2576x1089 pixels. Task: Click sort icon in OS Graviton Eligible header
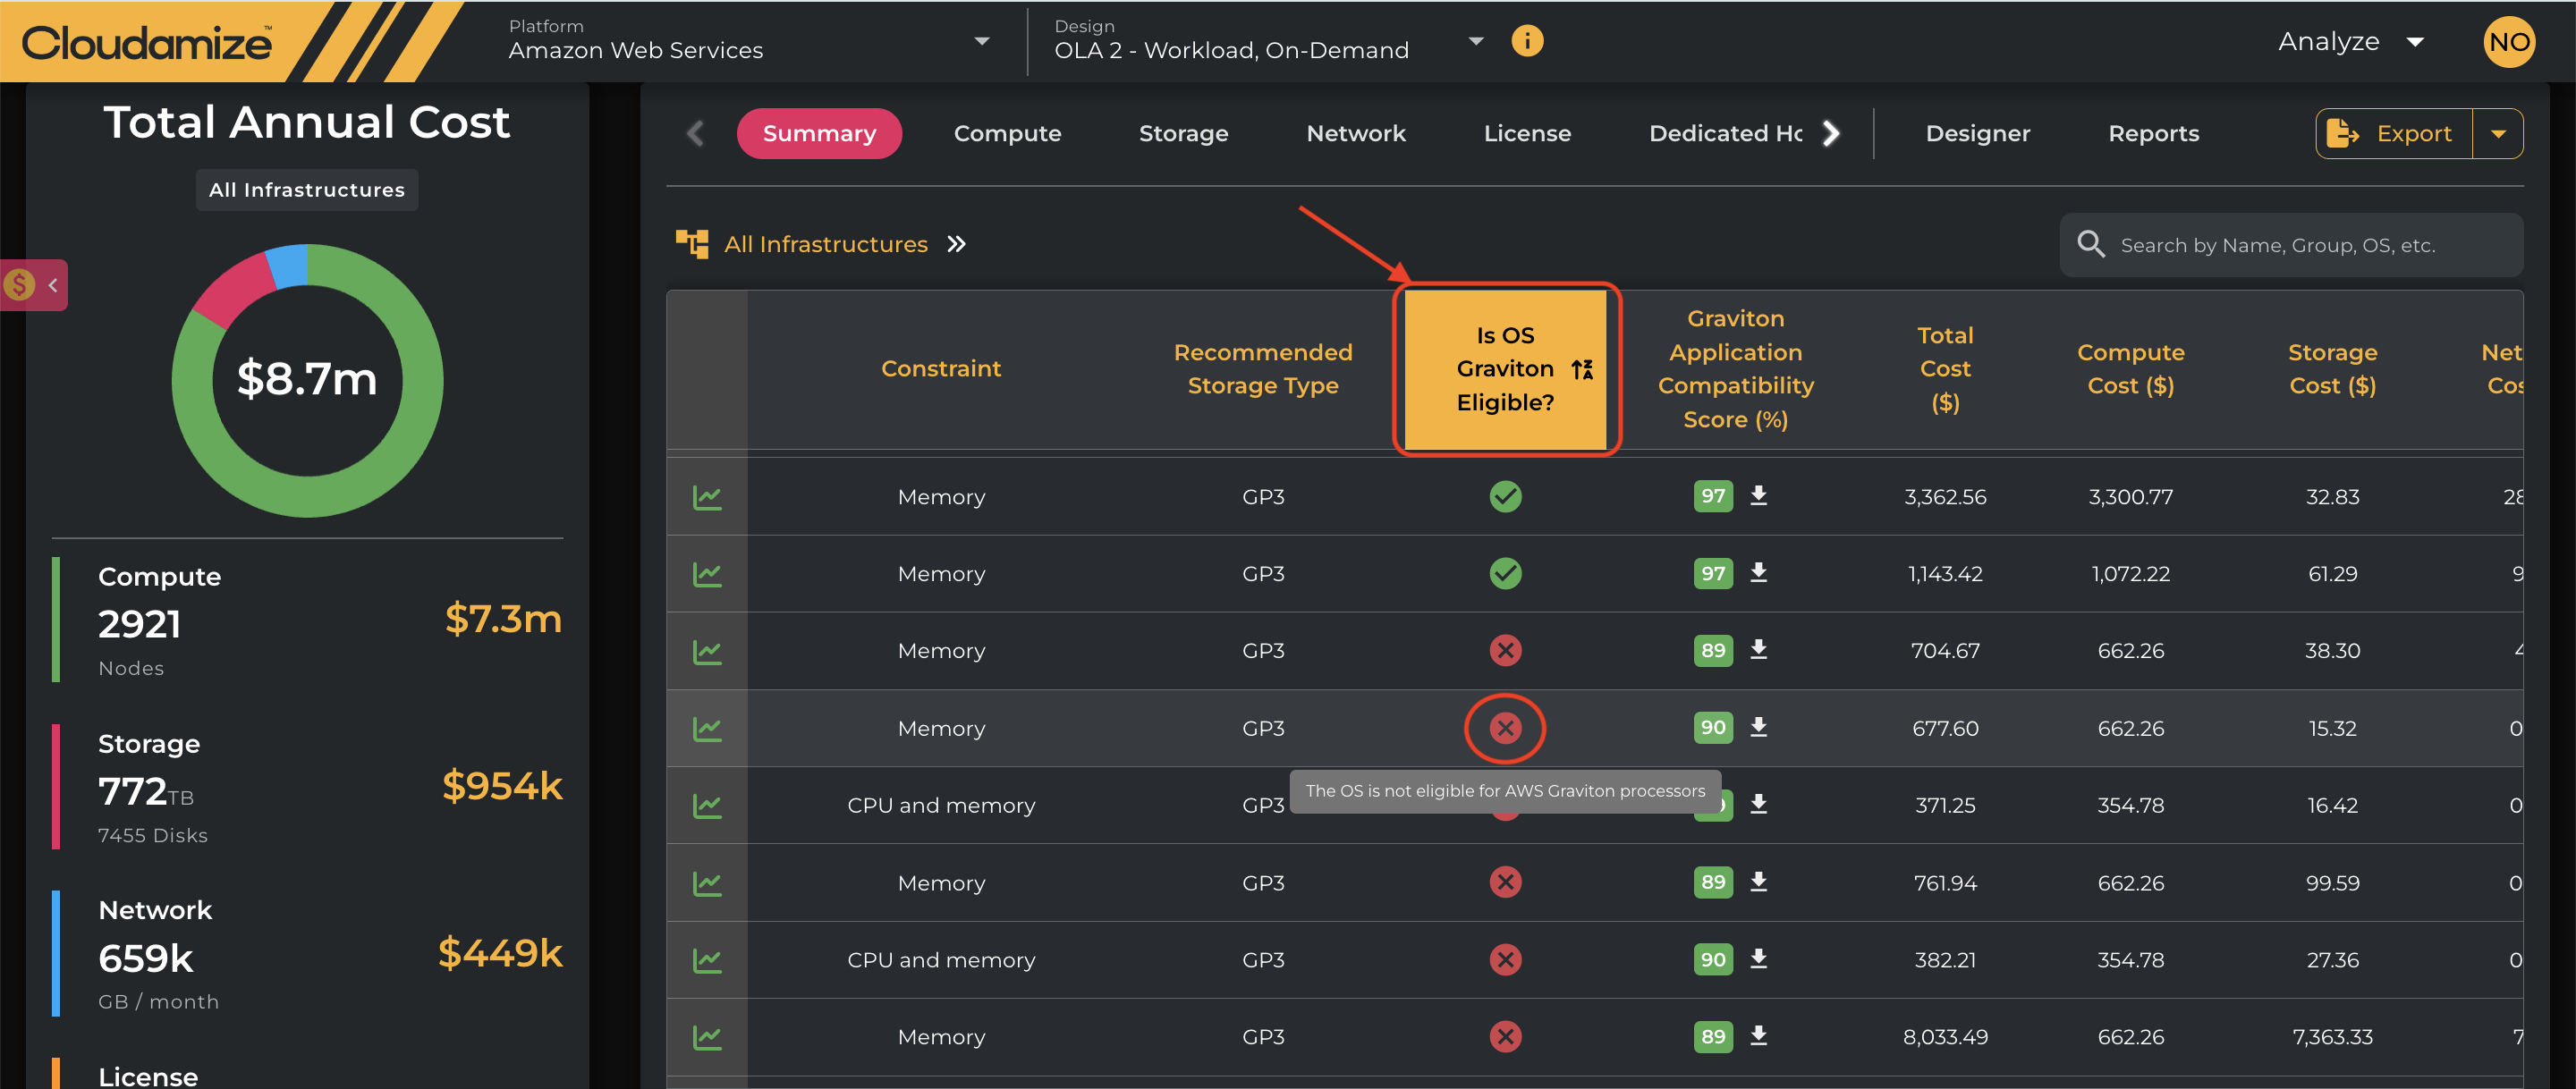point(1582,369)
